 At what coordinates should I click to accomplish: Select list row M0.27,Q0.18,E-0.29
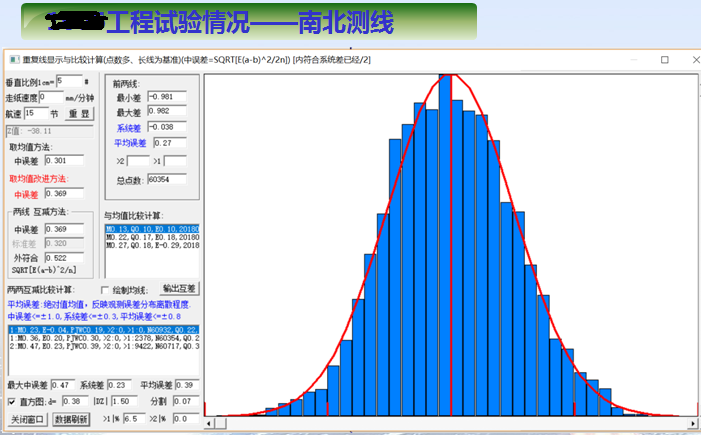point(152,245)
